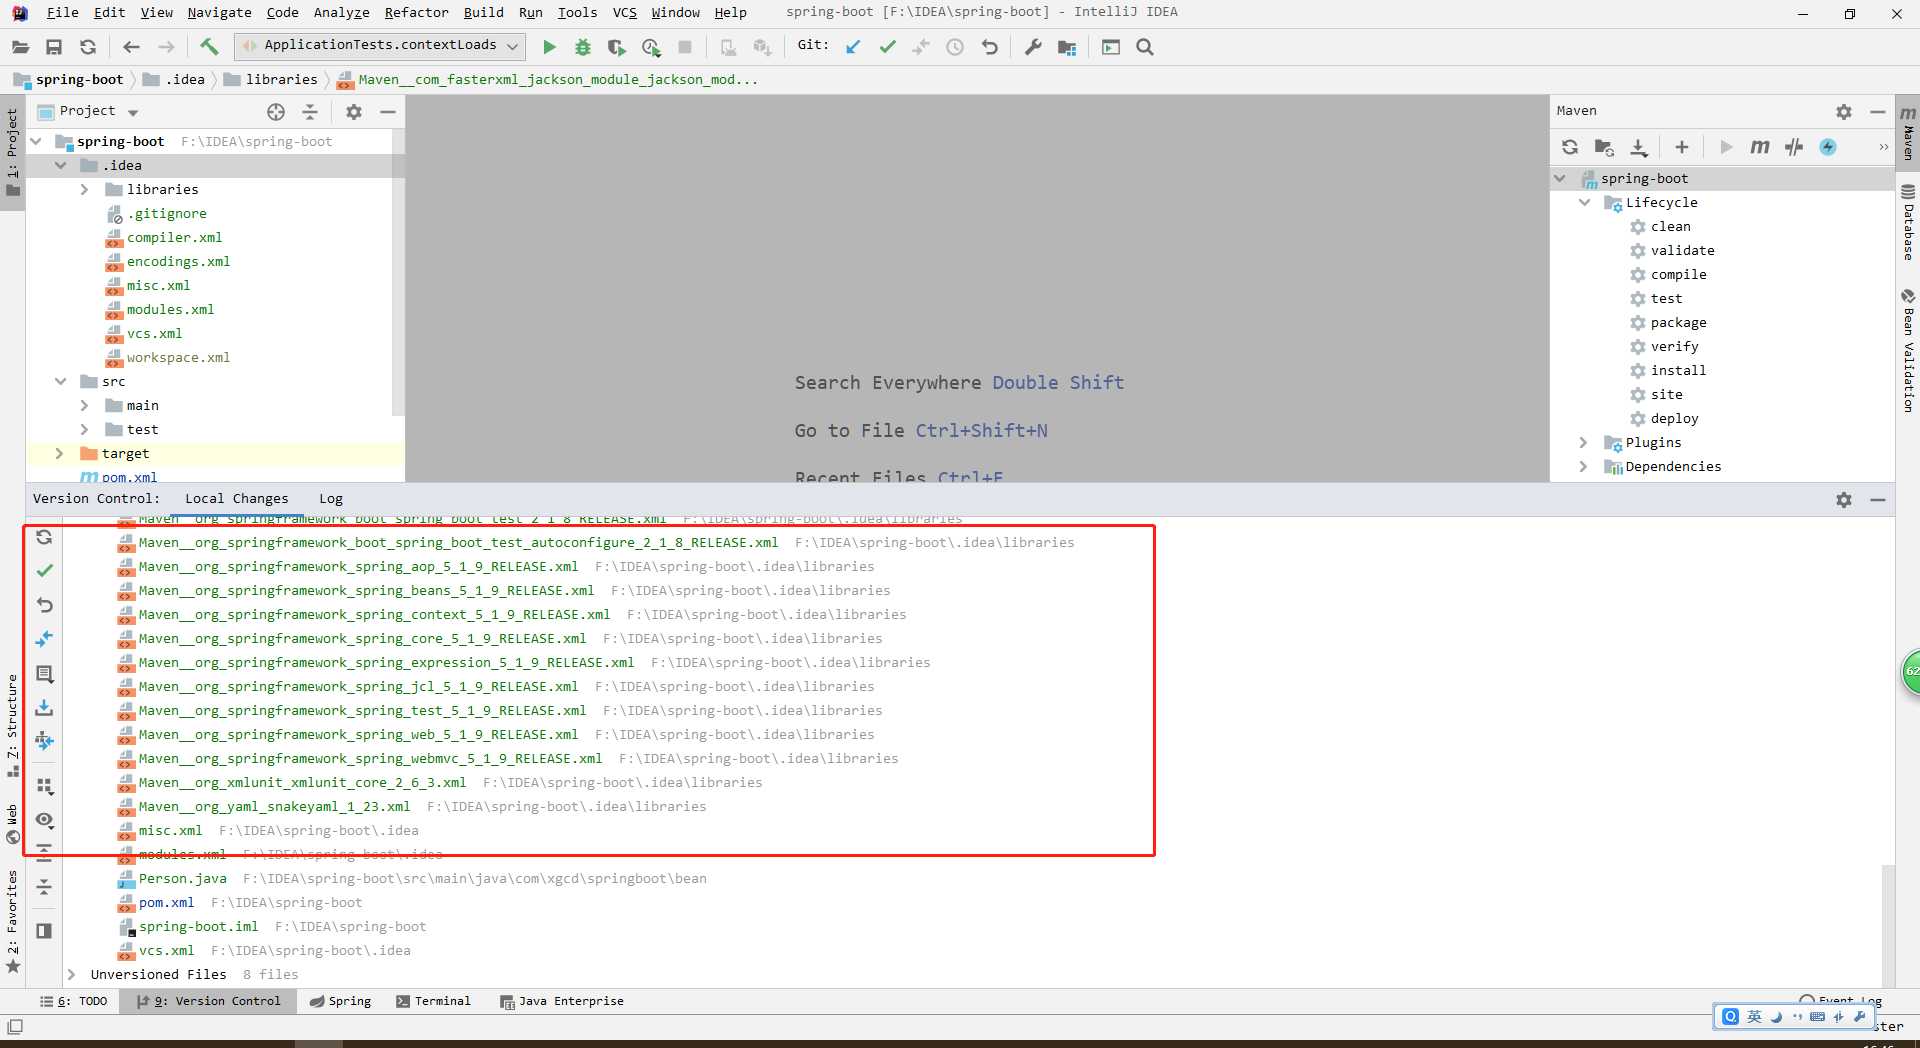The image size is (1920, 1048).
Task: Expand the main folder under src
Action: click(85, 405)
